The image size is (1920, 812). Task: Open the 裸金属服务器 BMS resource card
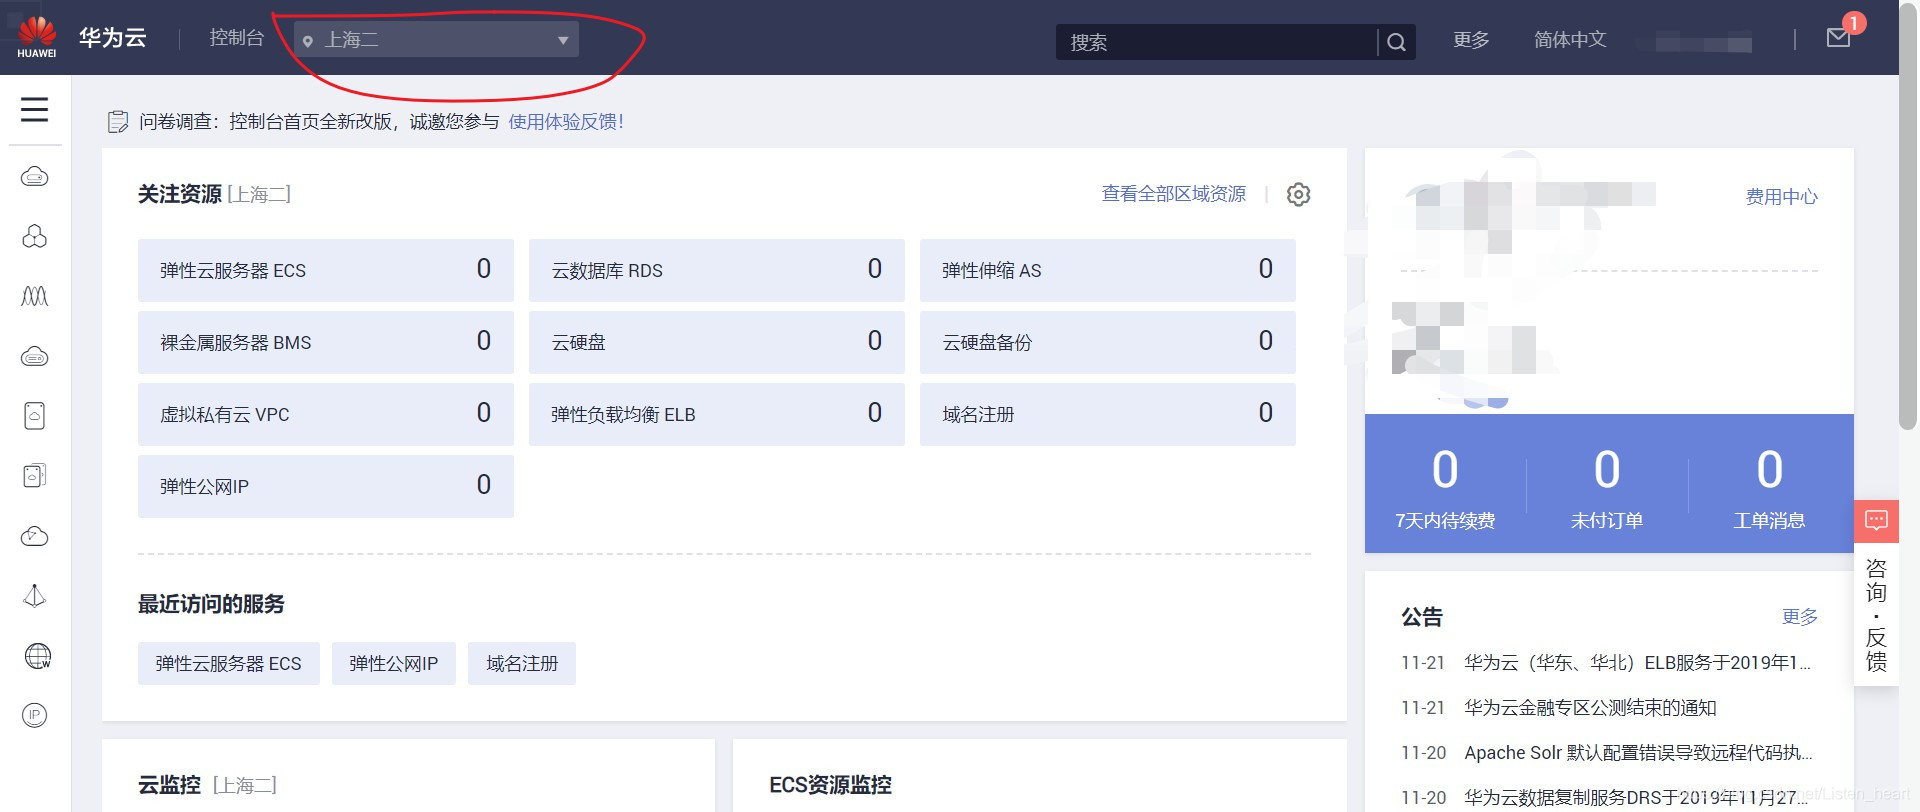(x=326, y=342)
